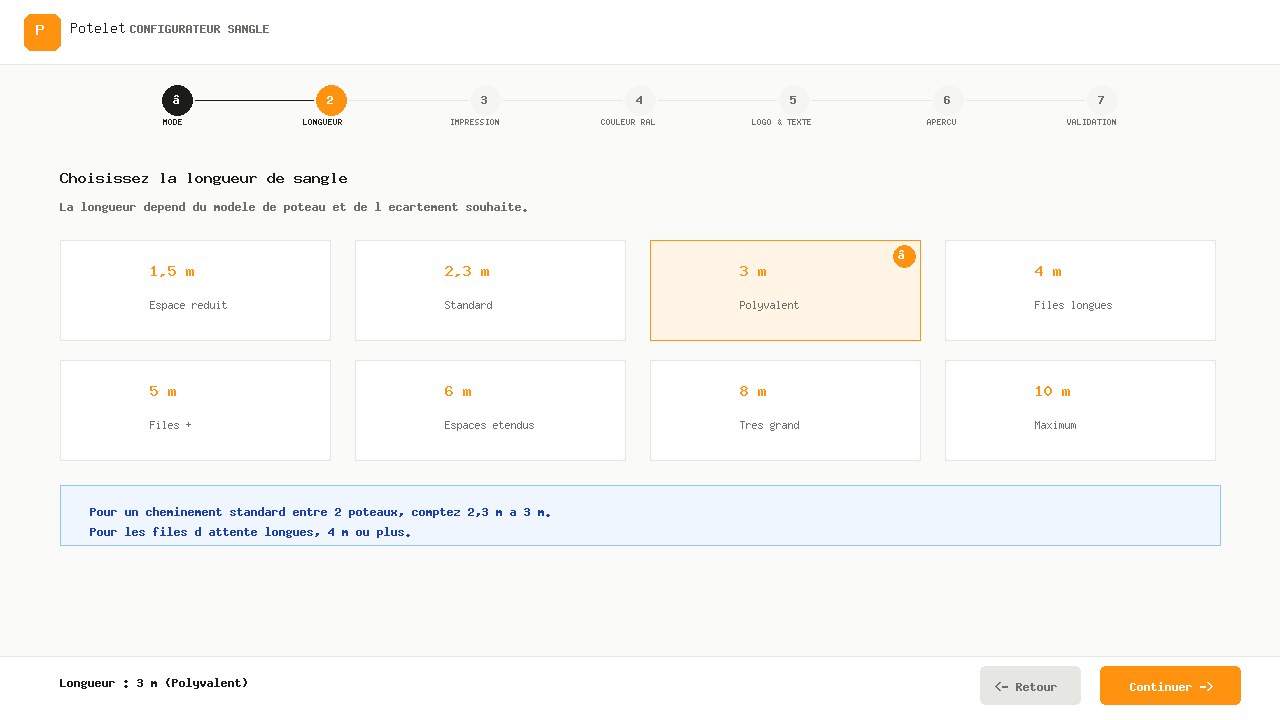Go to step 6 Apercu
Screen dimensions: 1280x720
tap(947, 100)
